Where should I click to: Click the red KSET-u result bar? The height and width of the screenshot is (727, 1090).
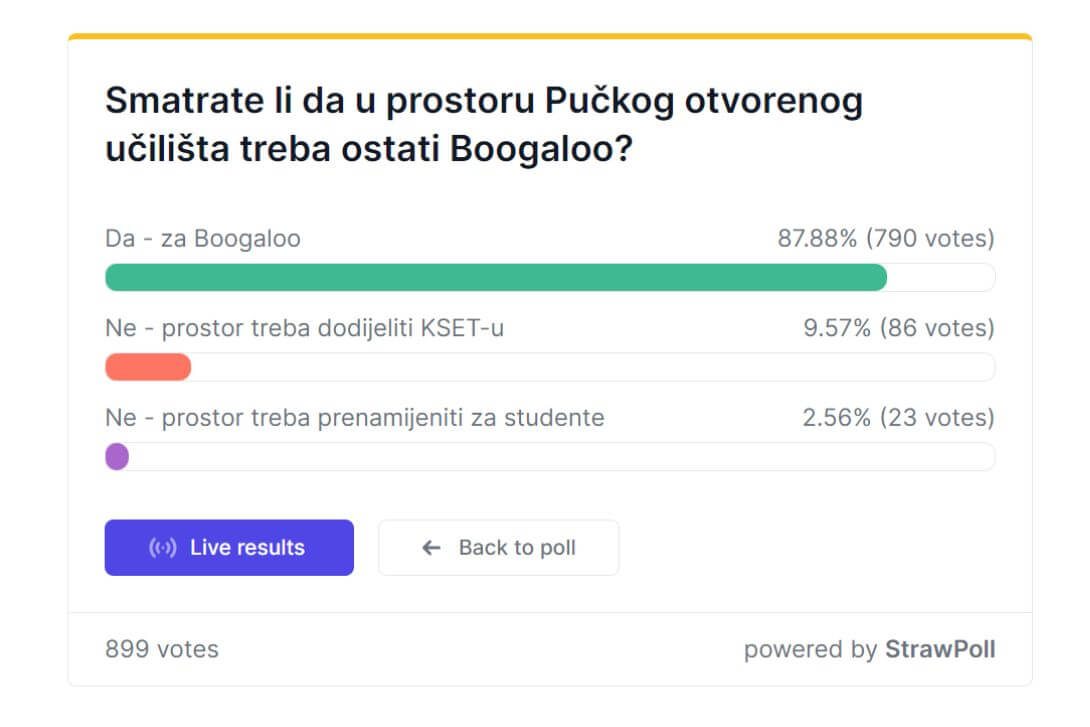[x=148, y=367]
